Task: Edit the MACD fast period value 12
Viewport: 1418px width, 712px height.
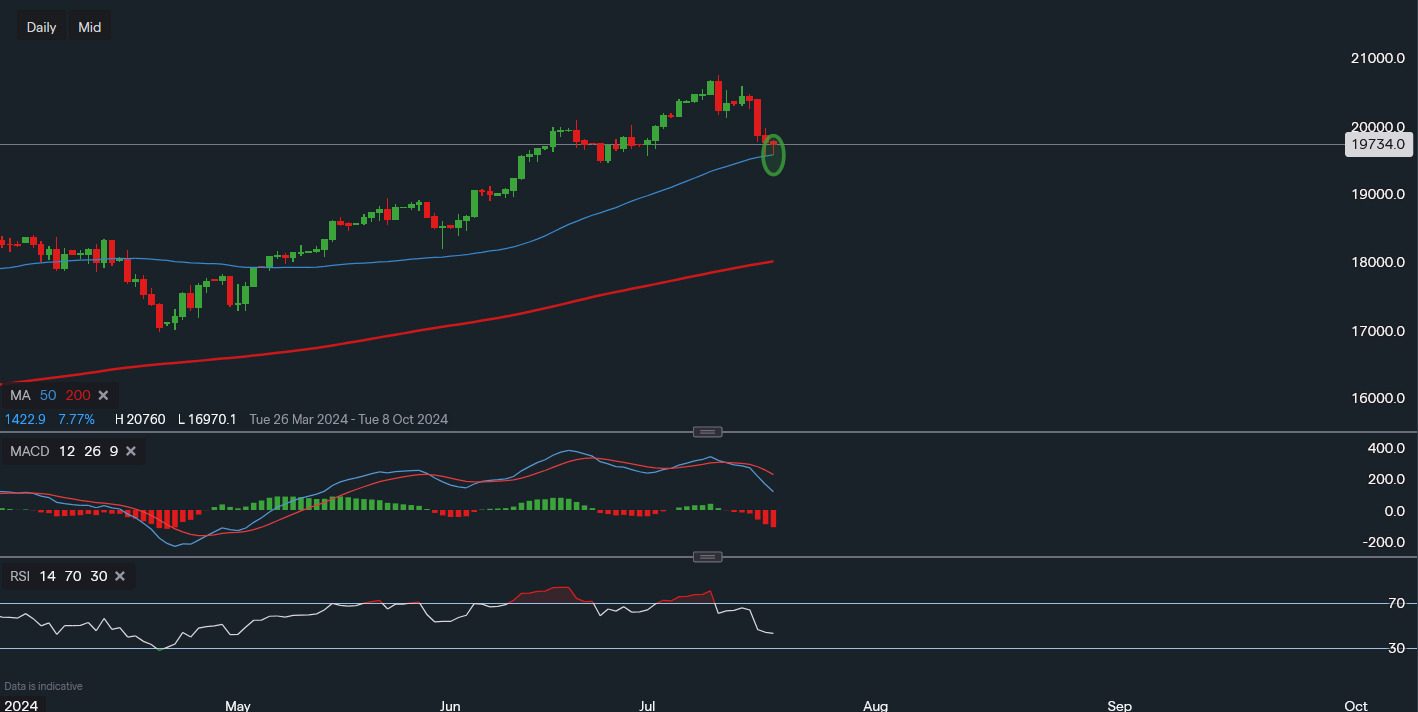Action: pos(66,451)
